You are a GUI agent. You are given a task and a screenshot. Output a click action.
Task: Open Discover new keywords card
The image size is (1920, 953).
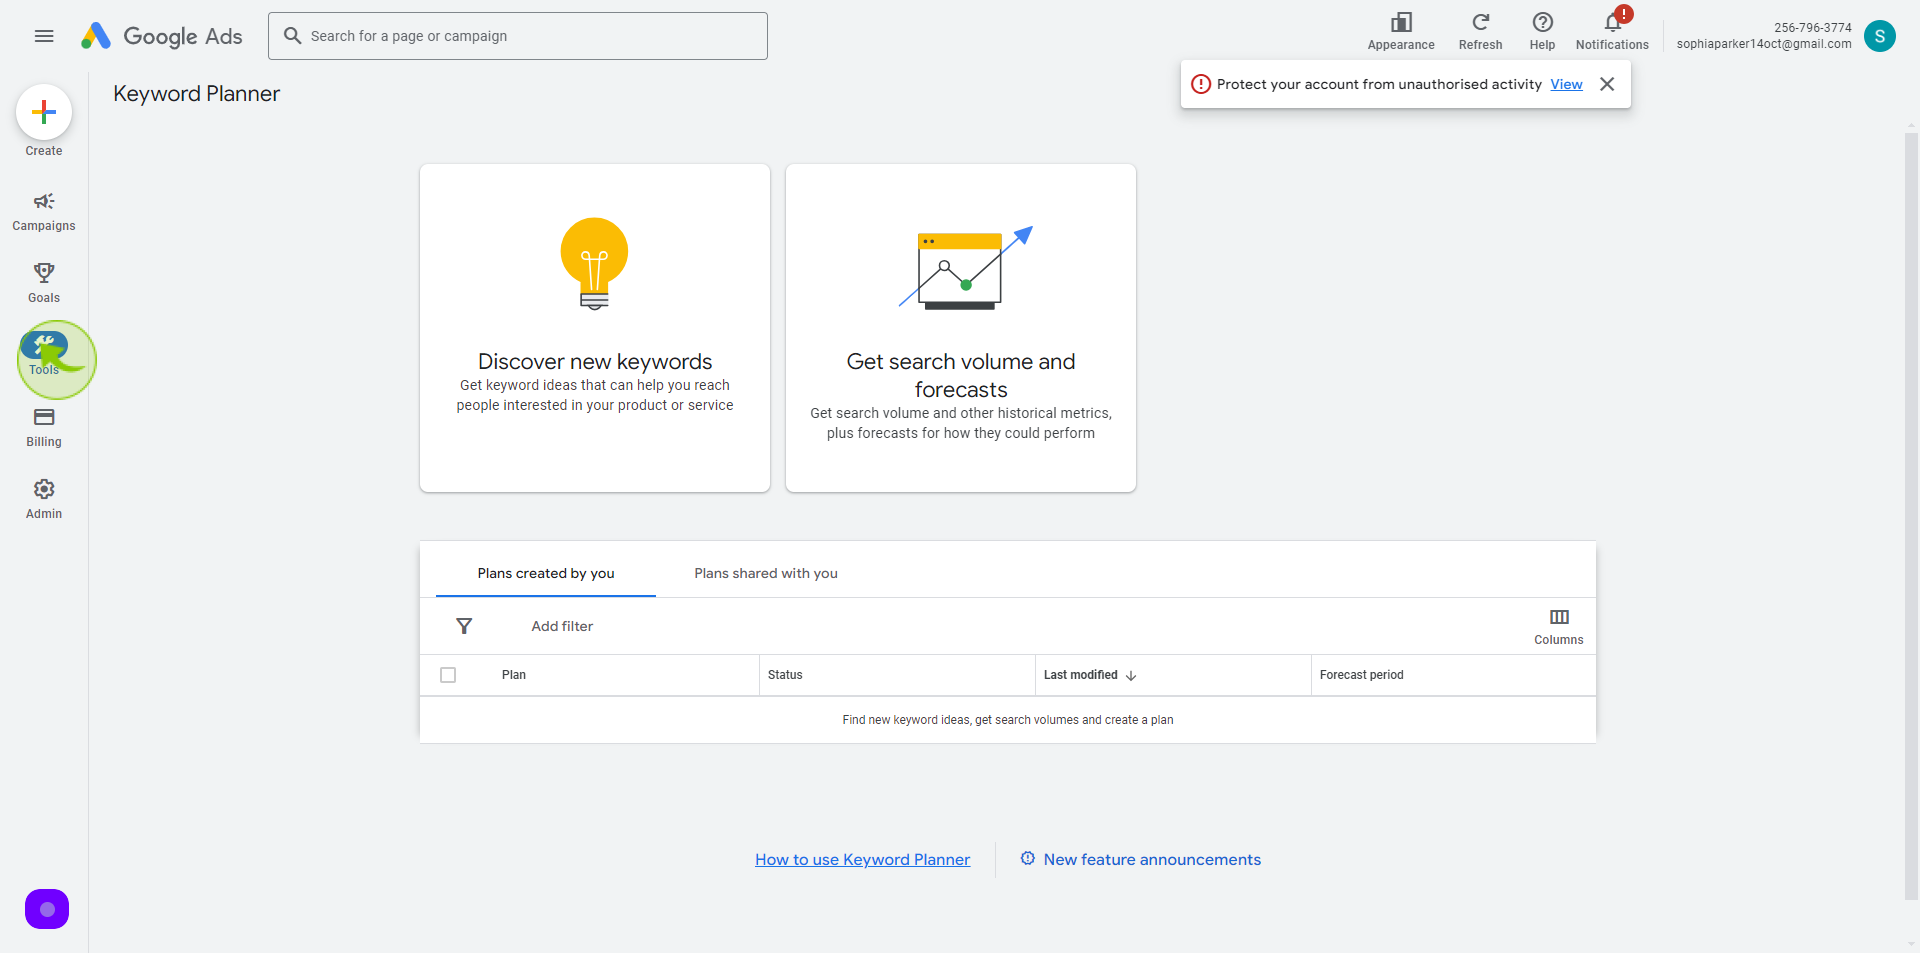click(595, 328)
